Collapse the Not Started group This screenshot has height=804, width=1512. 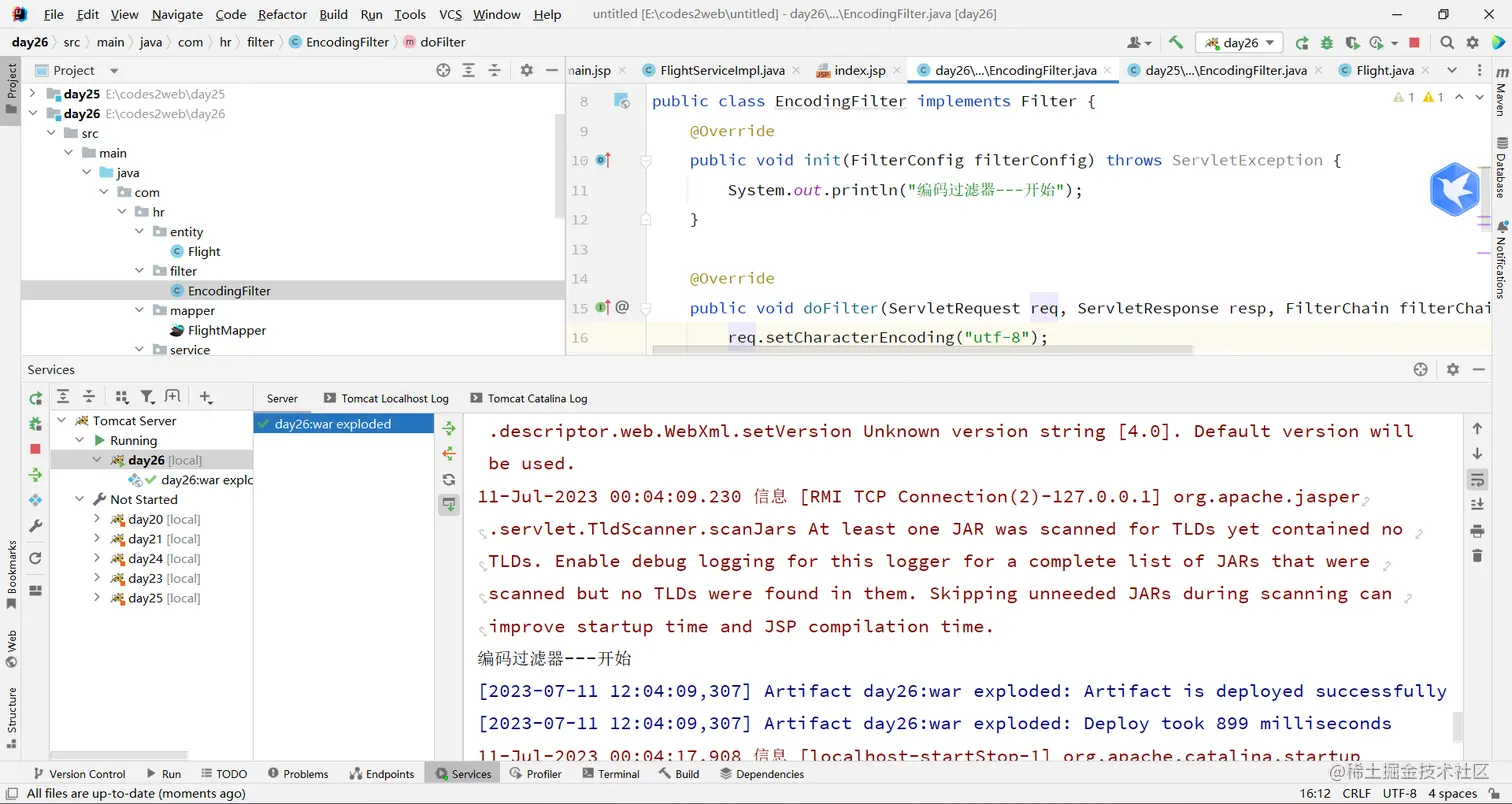click(x=80, y=500)
